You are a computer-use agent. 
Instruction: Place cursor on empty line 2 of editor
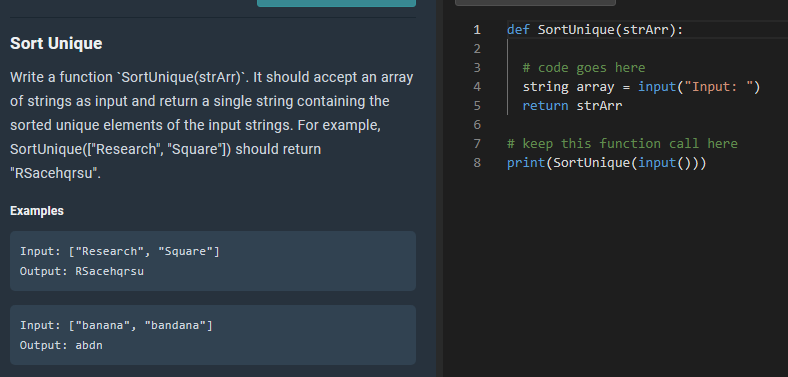coord(643,49)
